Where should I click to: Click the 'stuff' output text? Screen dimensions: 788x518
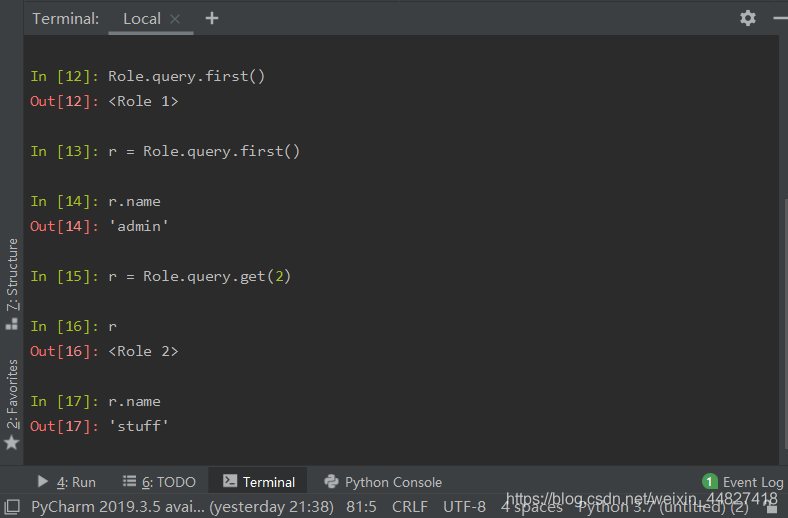click(138, 426)
